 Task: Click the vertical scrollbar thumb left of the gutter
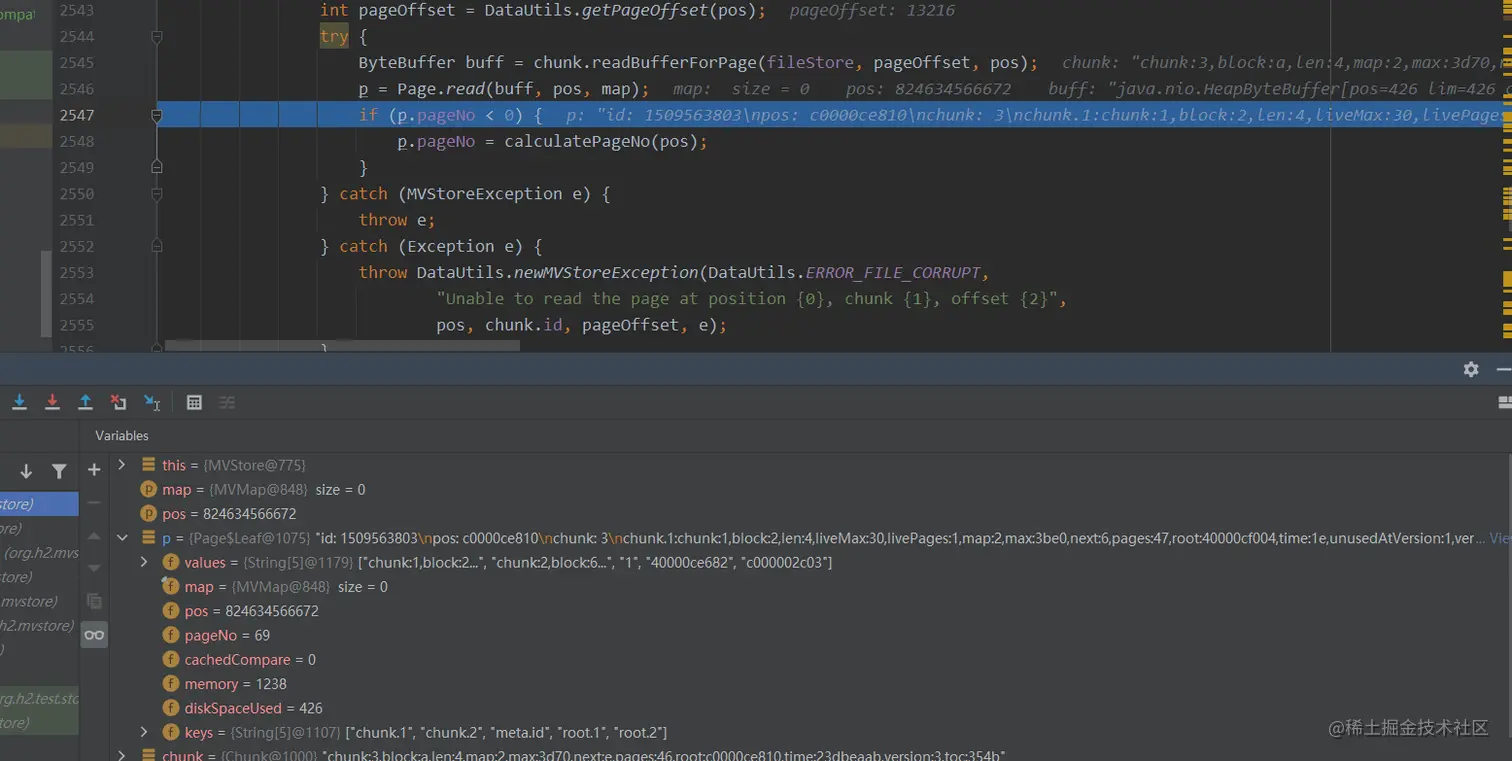[x=44, y=294]
